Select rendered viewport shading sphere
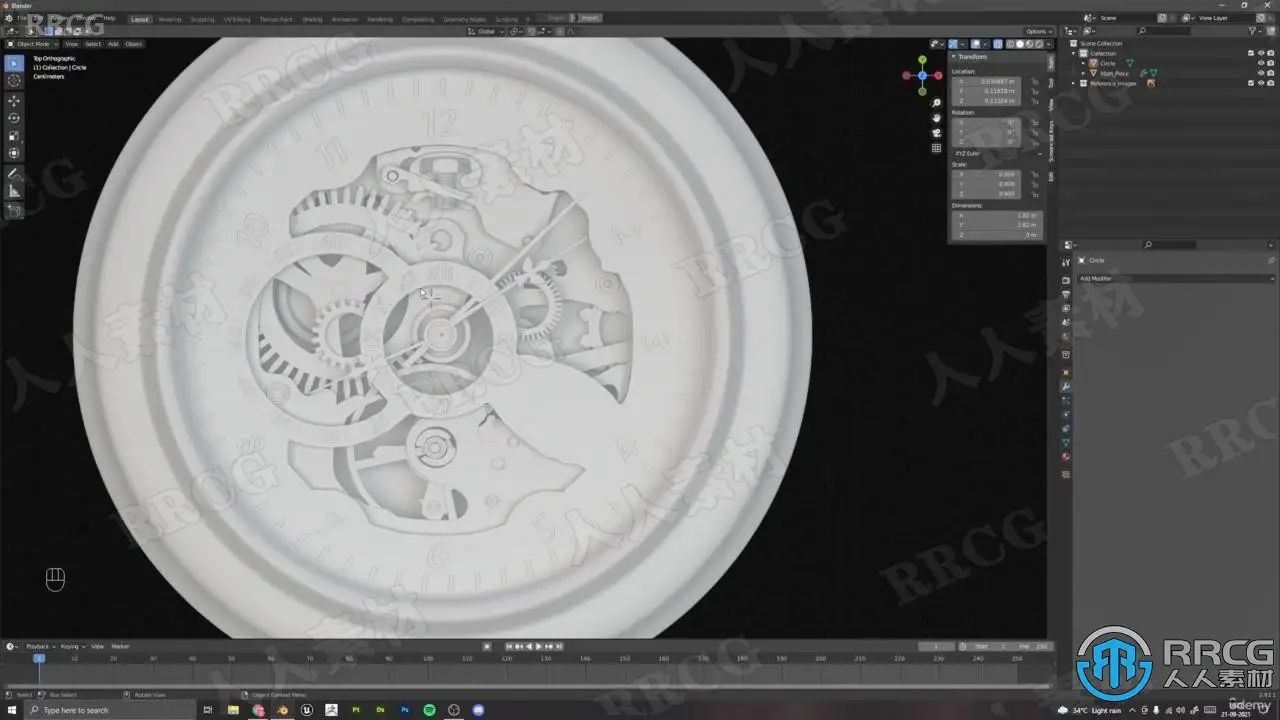1280x720 pixels. click(x=1040, y=44)
